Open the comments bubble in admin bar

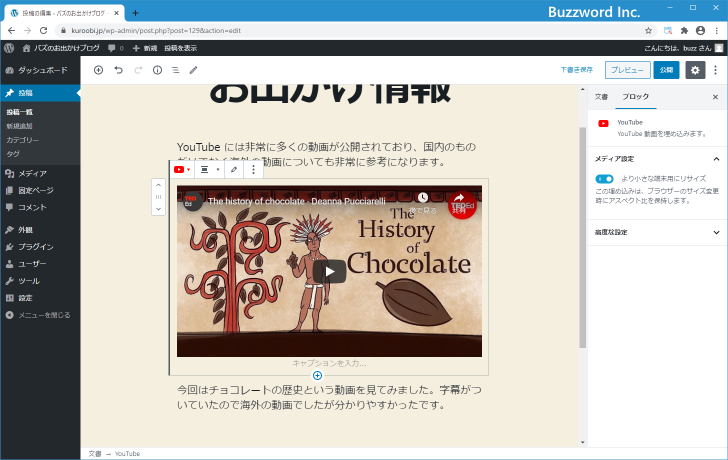click(x=116, y=48)
